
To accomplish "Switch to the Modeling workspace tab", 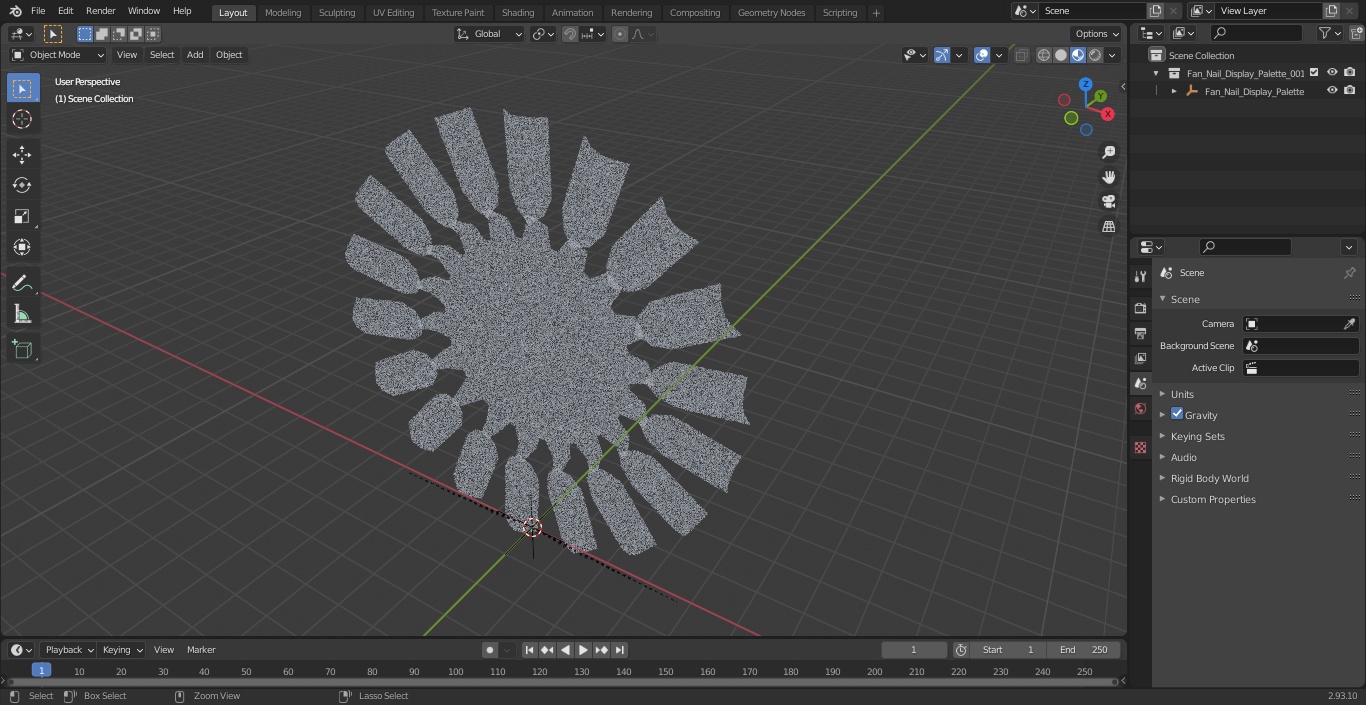I will 283,12.
